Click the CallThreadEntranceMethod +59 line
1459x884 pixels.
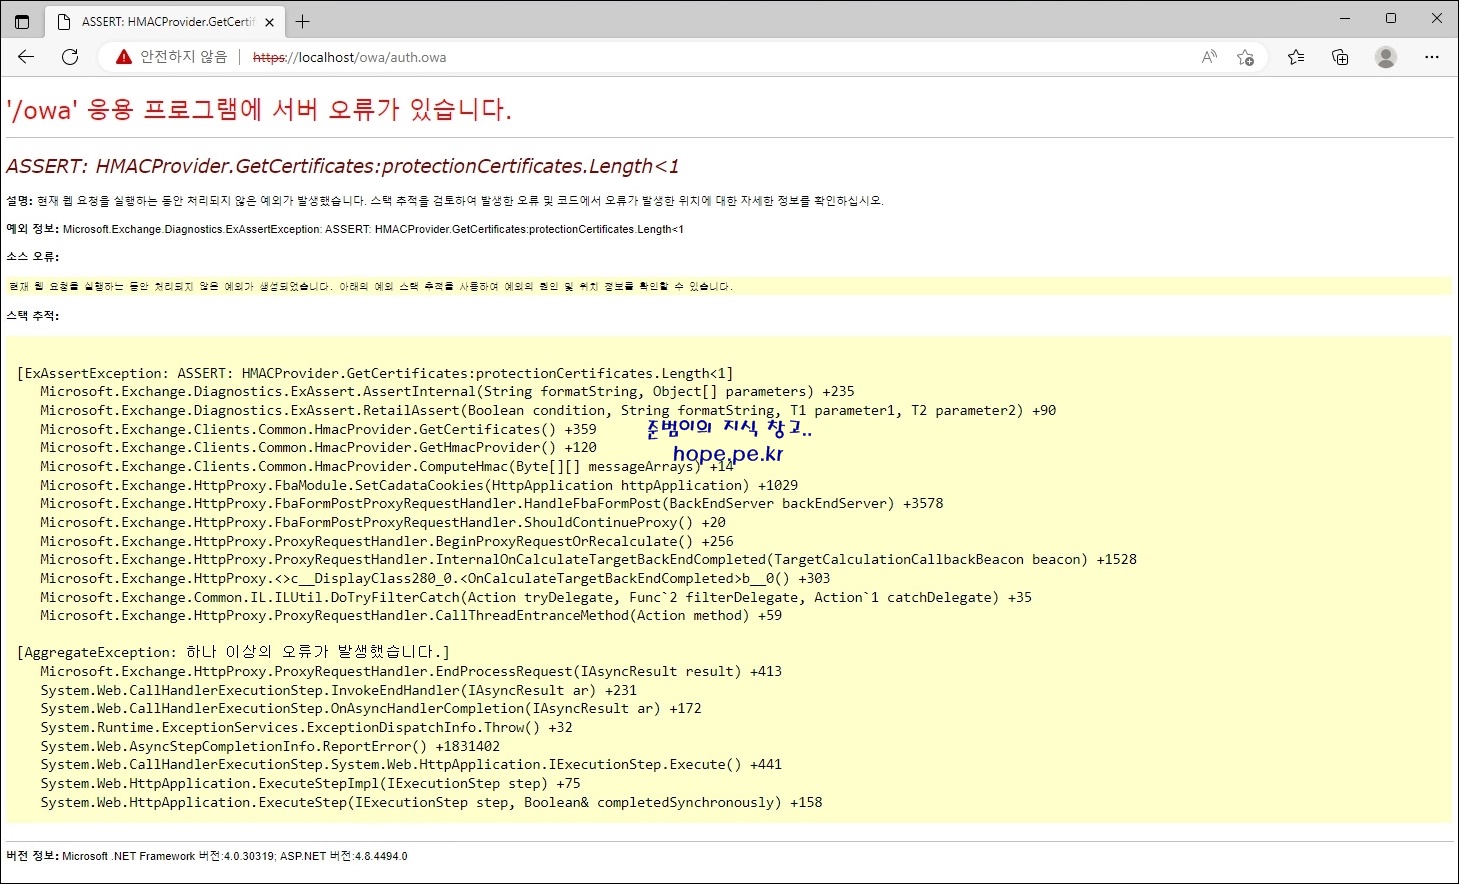click(411, 616)
